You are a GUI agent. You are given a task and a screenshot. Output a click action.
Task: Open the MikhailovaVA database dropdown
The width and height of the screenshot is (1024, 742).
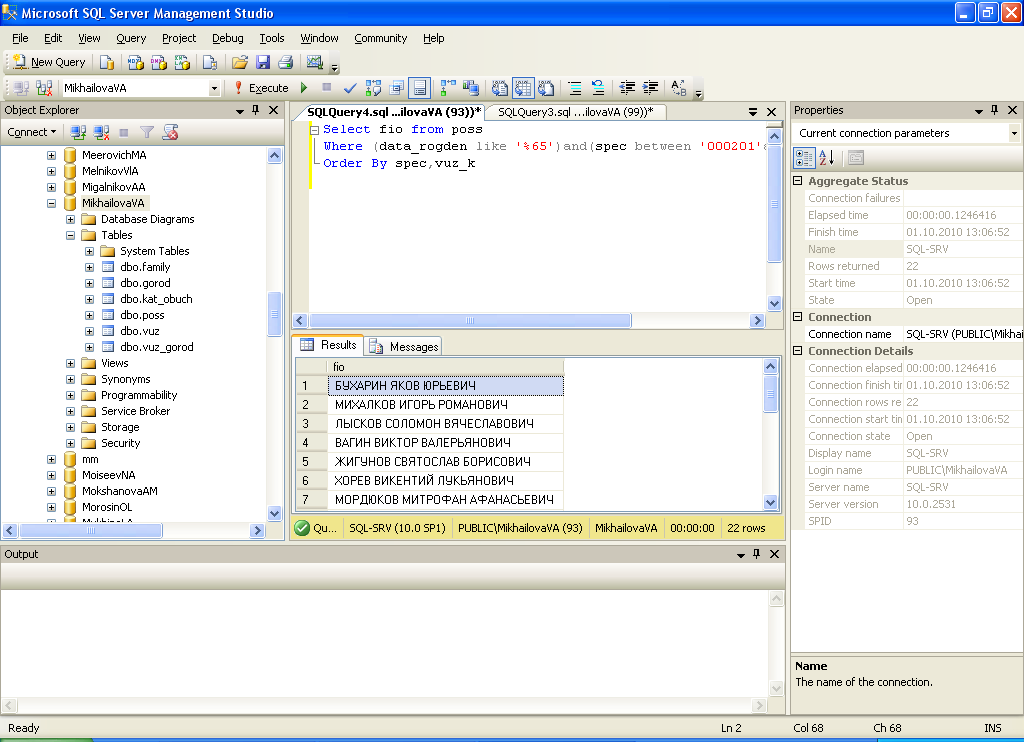click(x=214, y=88)
